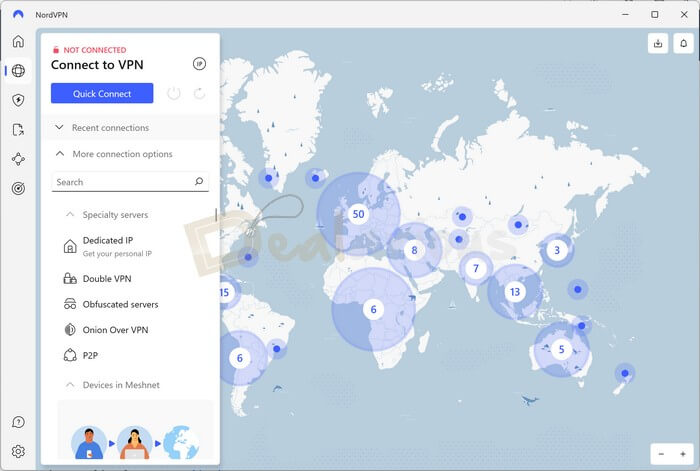Screen dimensions: 700x471
Task: Zoom out the map with minus button
Action: coord(661,454)
